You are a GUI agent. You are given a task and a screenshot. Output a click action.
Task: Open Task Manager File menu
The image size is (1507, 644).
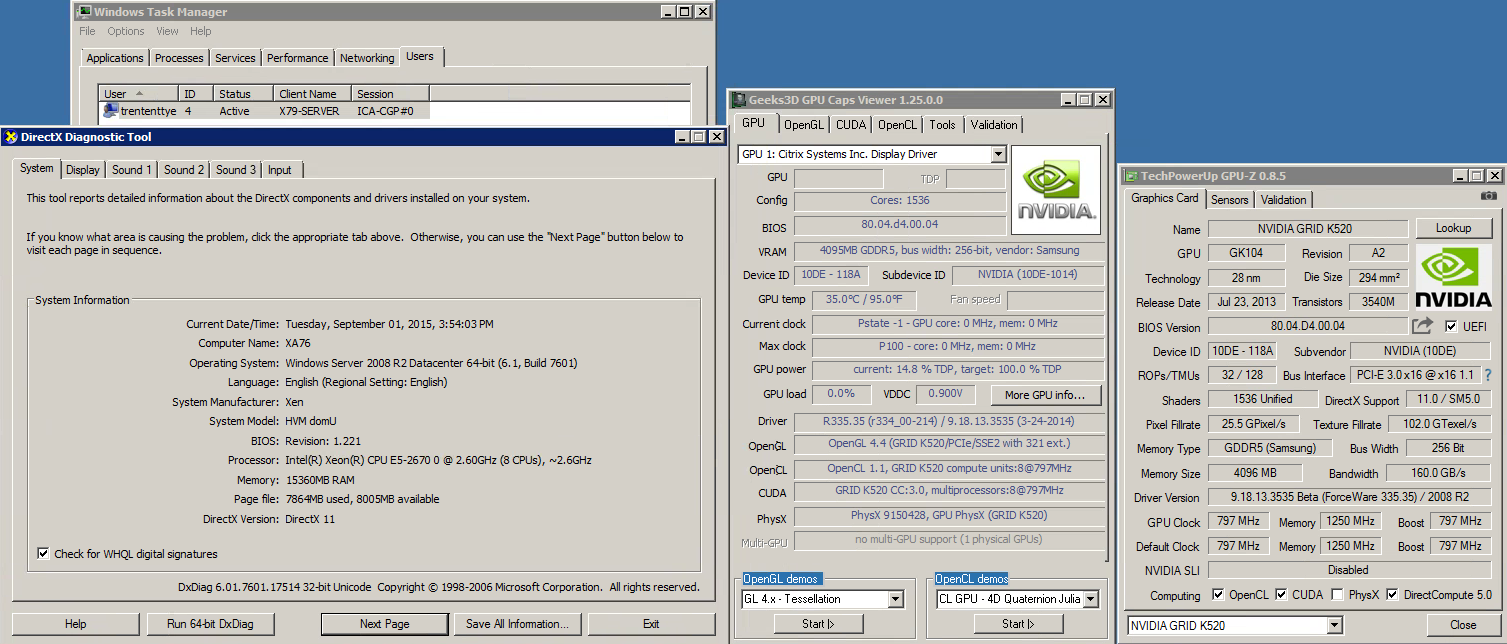click(x=88, y=32)
